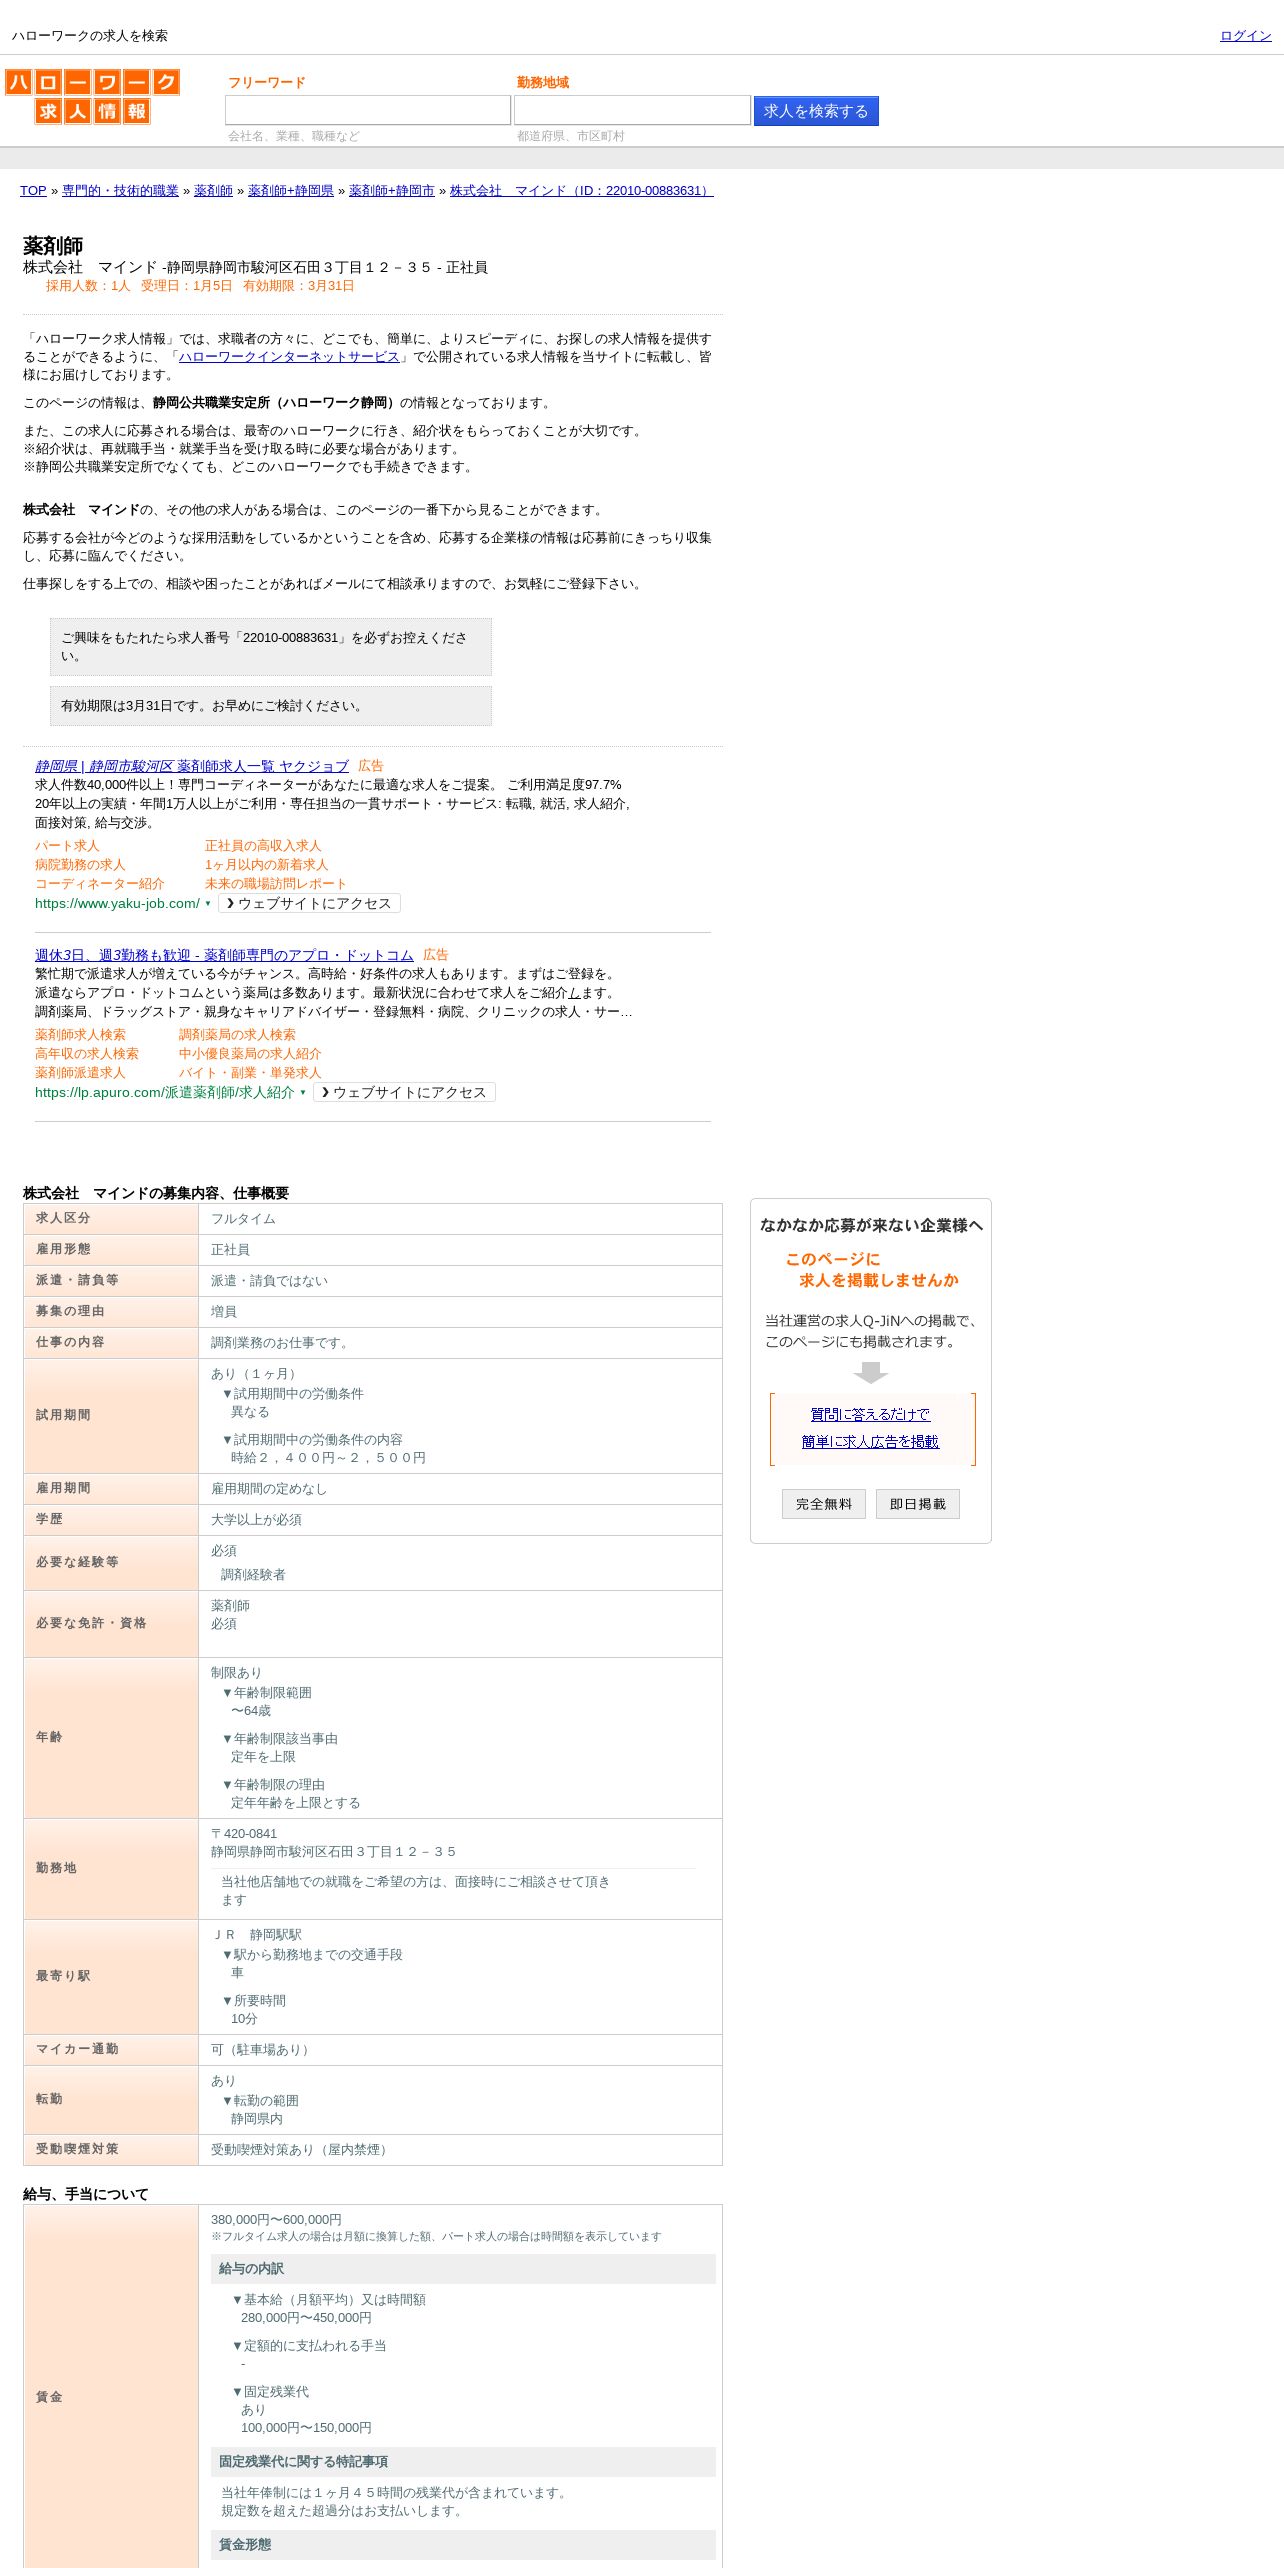Viewport: 1284px width, 2568px height.
Task: Go to TOP breadcrumb link
Action: tap(33, 191)
